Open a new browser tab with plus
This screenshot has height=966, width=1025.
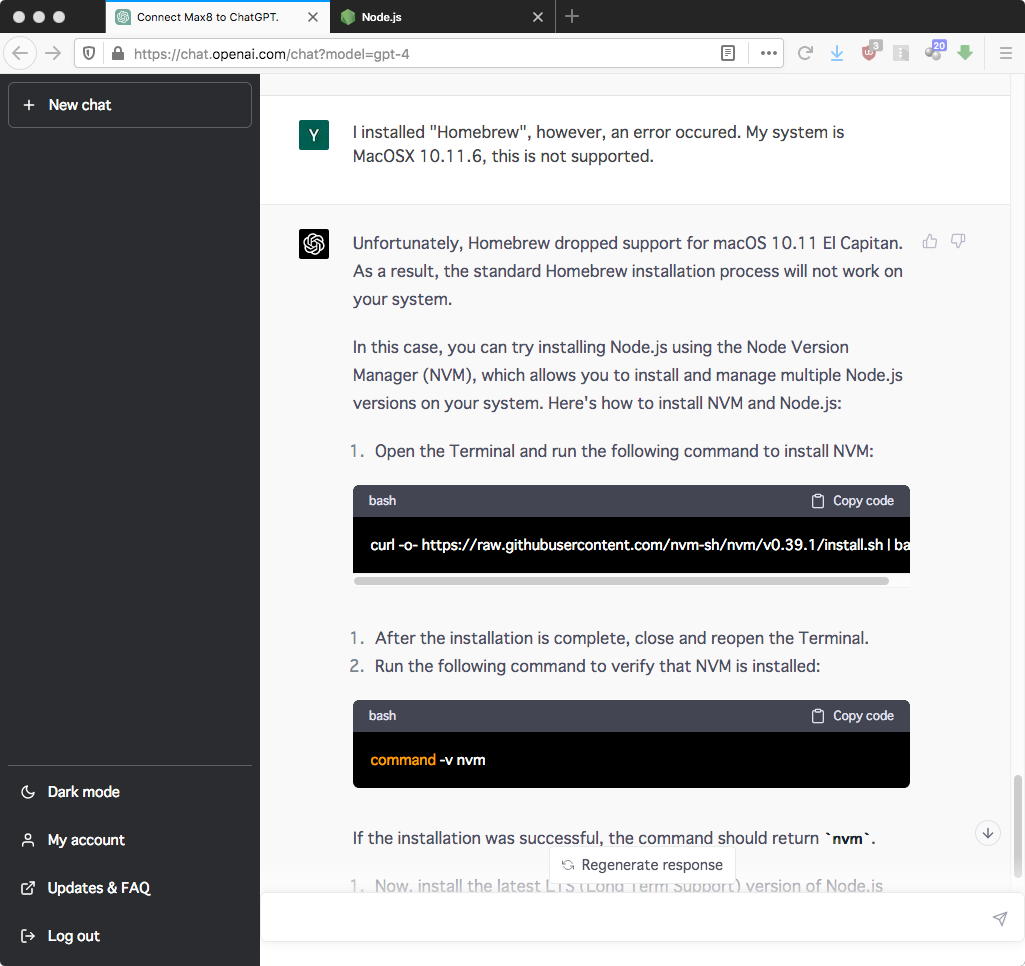[x=572, y=16]
